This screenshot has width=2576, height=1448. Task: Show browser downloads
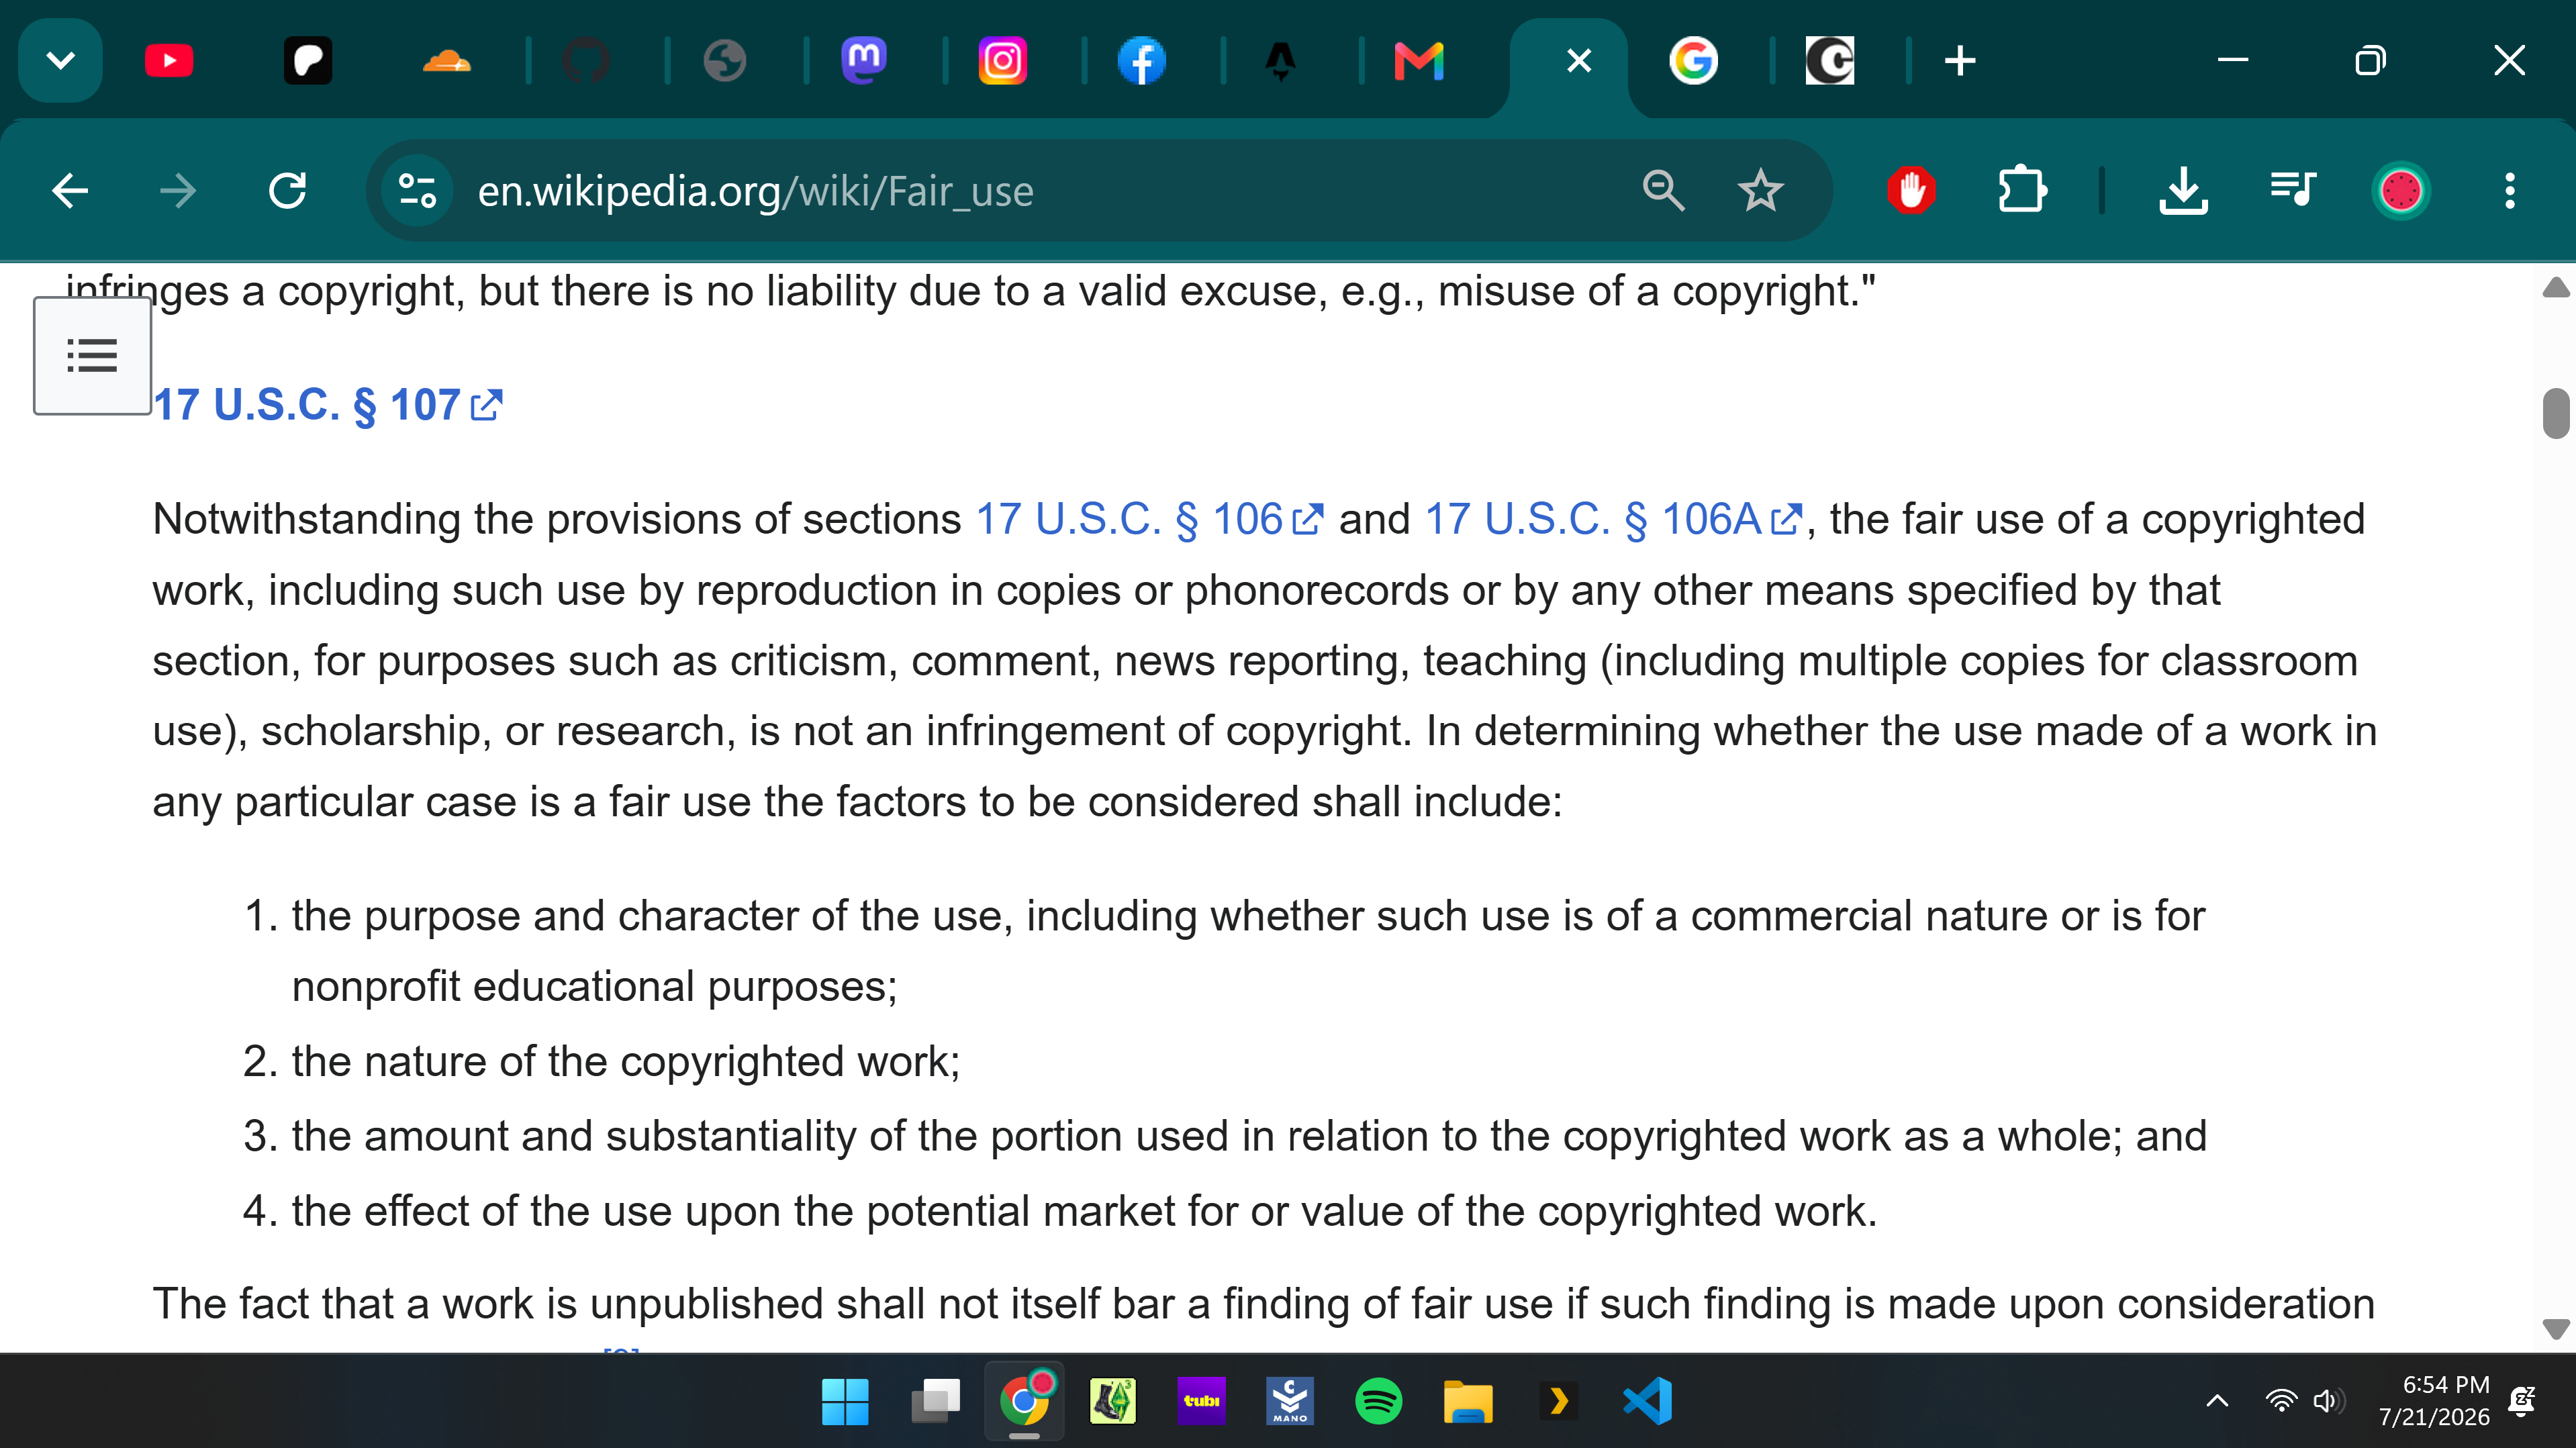pos(2183,190)
